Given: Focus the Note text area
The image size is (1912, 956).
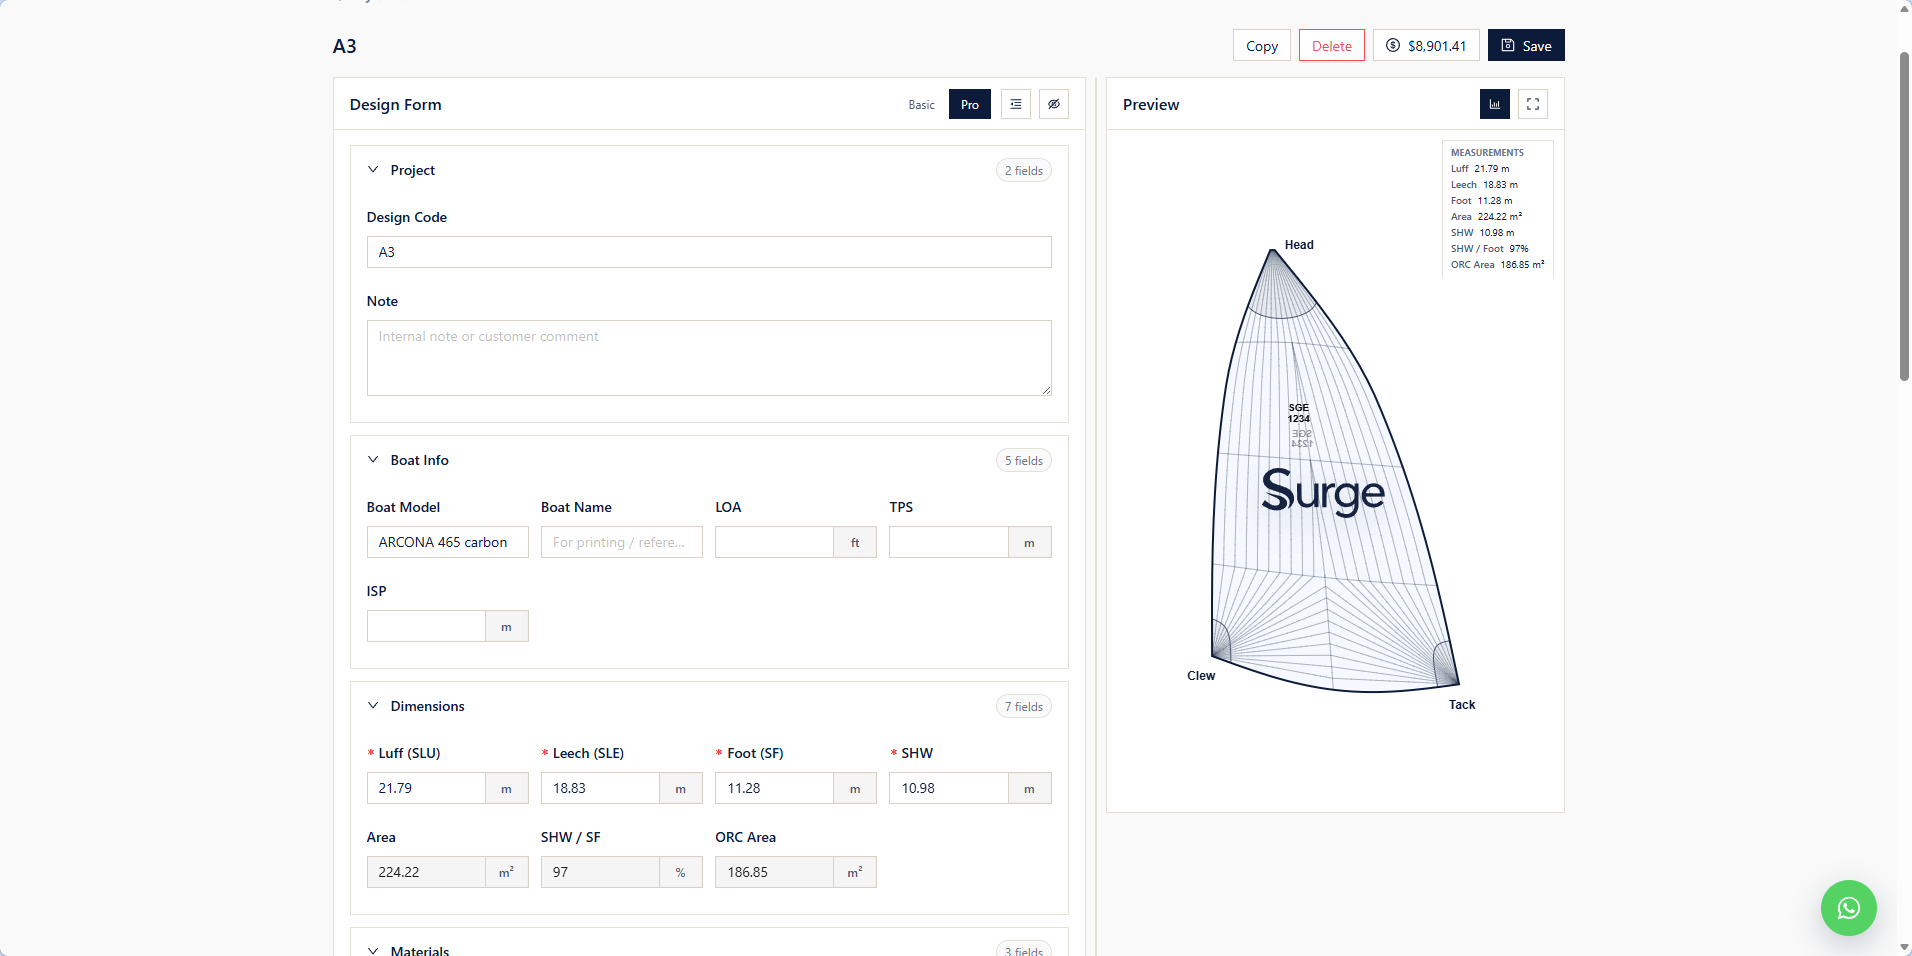Looking at the screenshot, I should [709, 358].
